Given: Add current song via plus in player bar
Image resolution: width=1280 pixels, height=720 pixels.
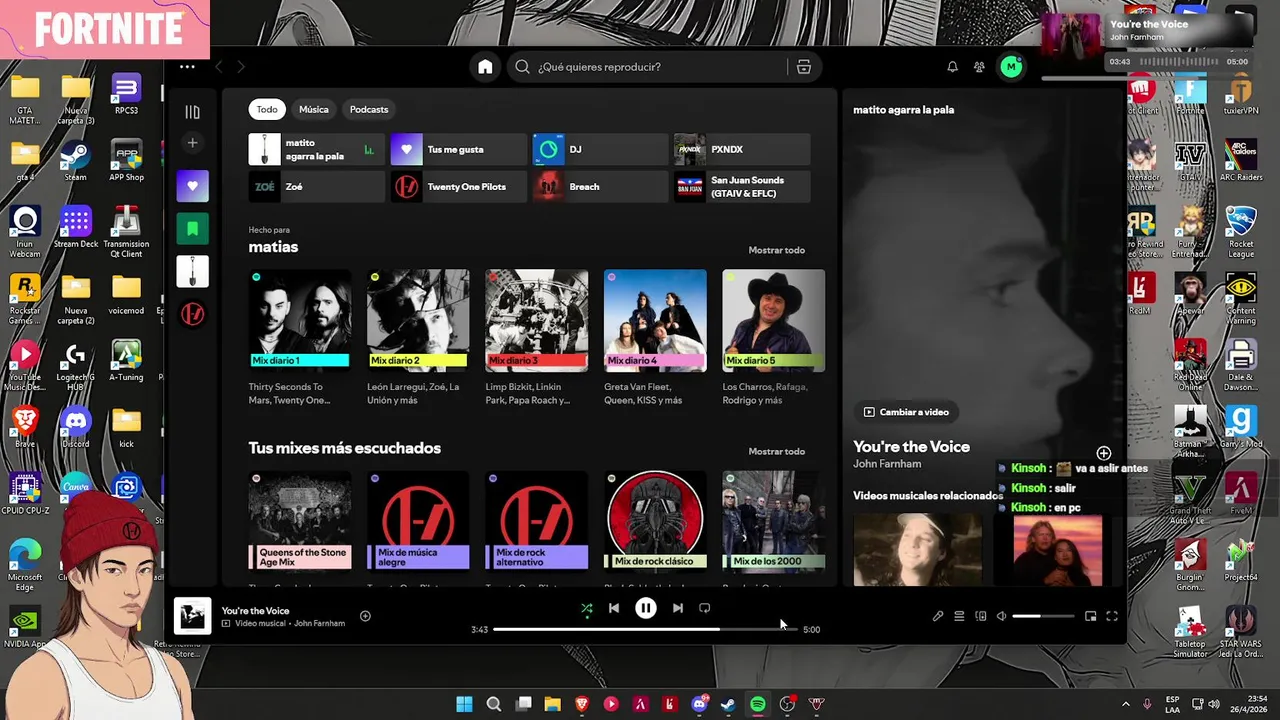Looking at the screenshot, I should click(x=365, y=616).
